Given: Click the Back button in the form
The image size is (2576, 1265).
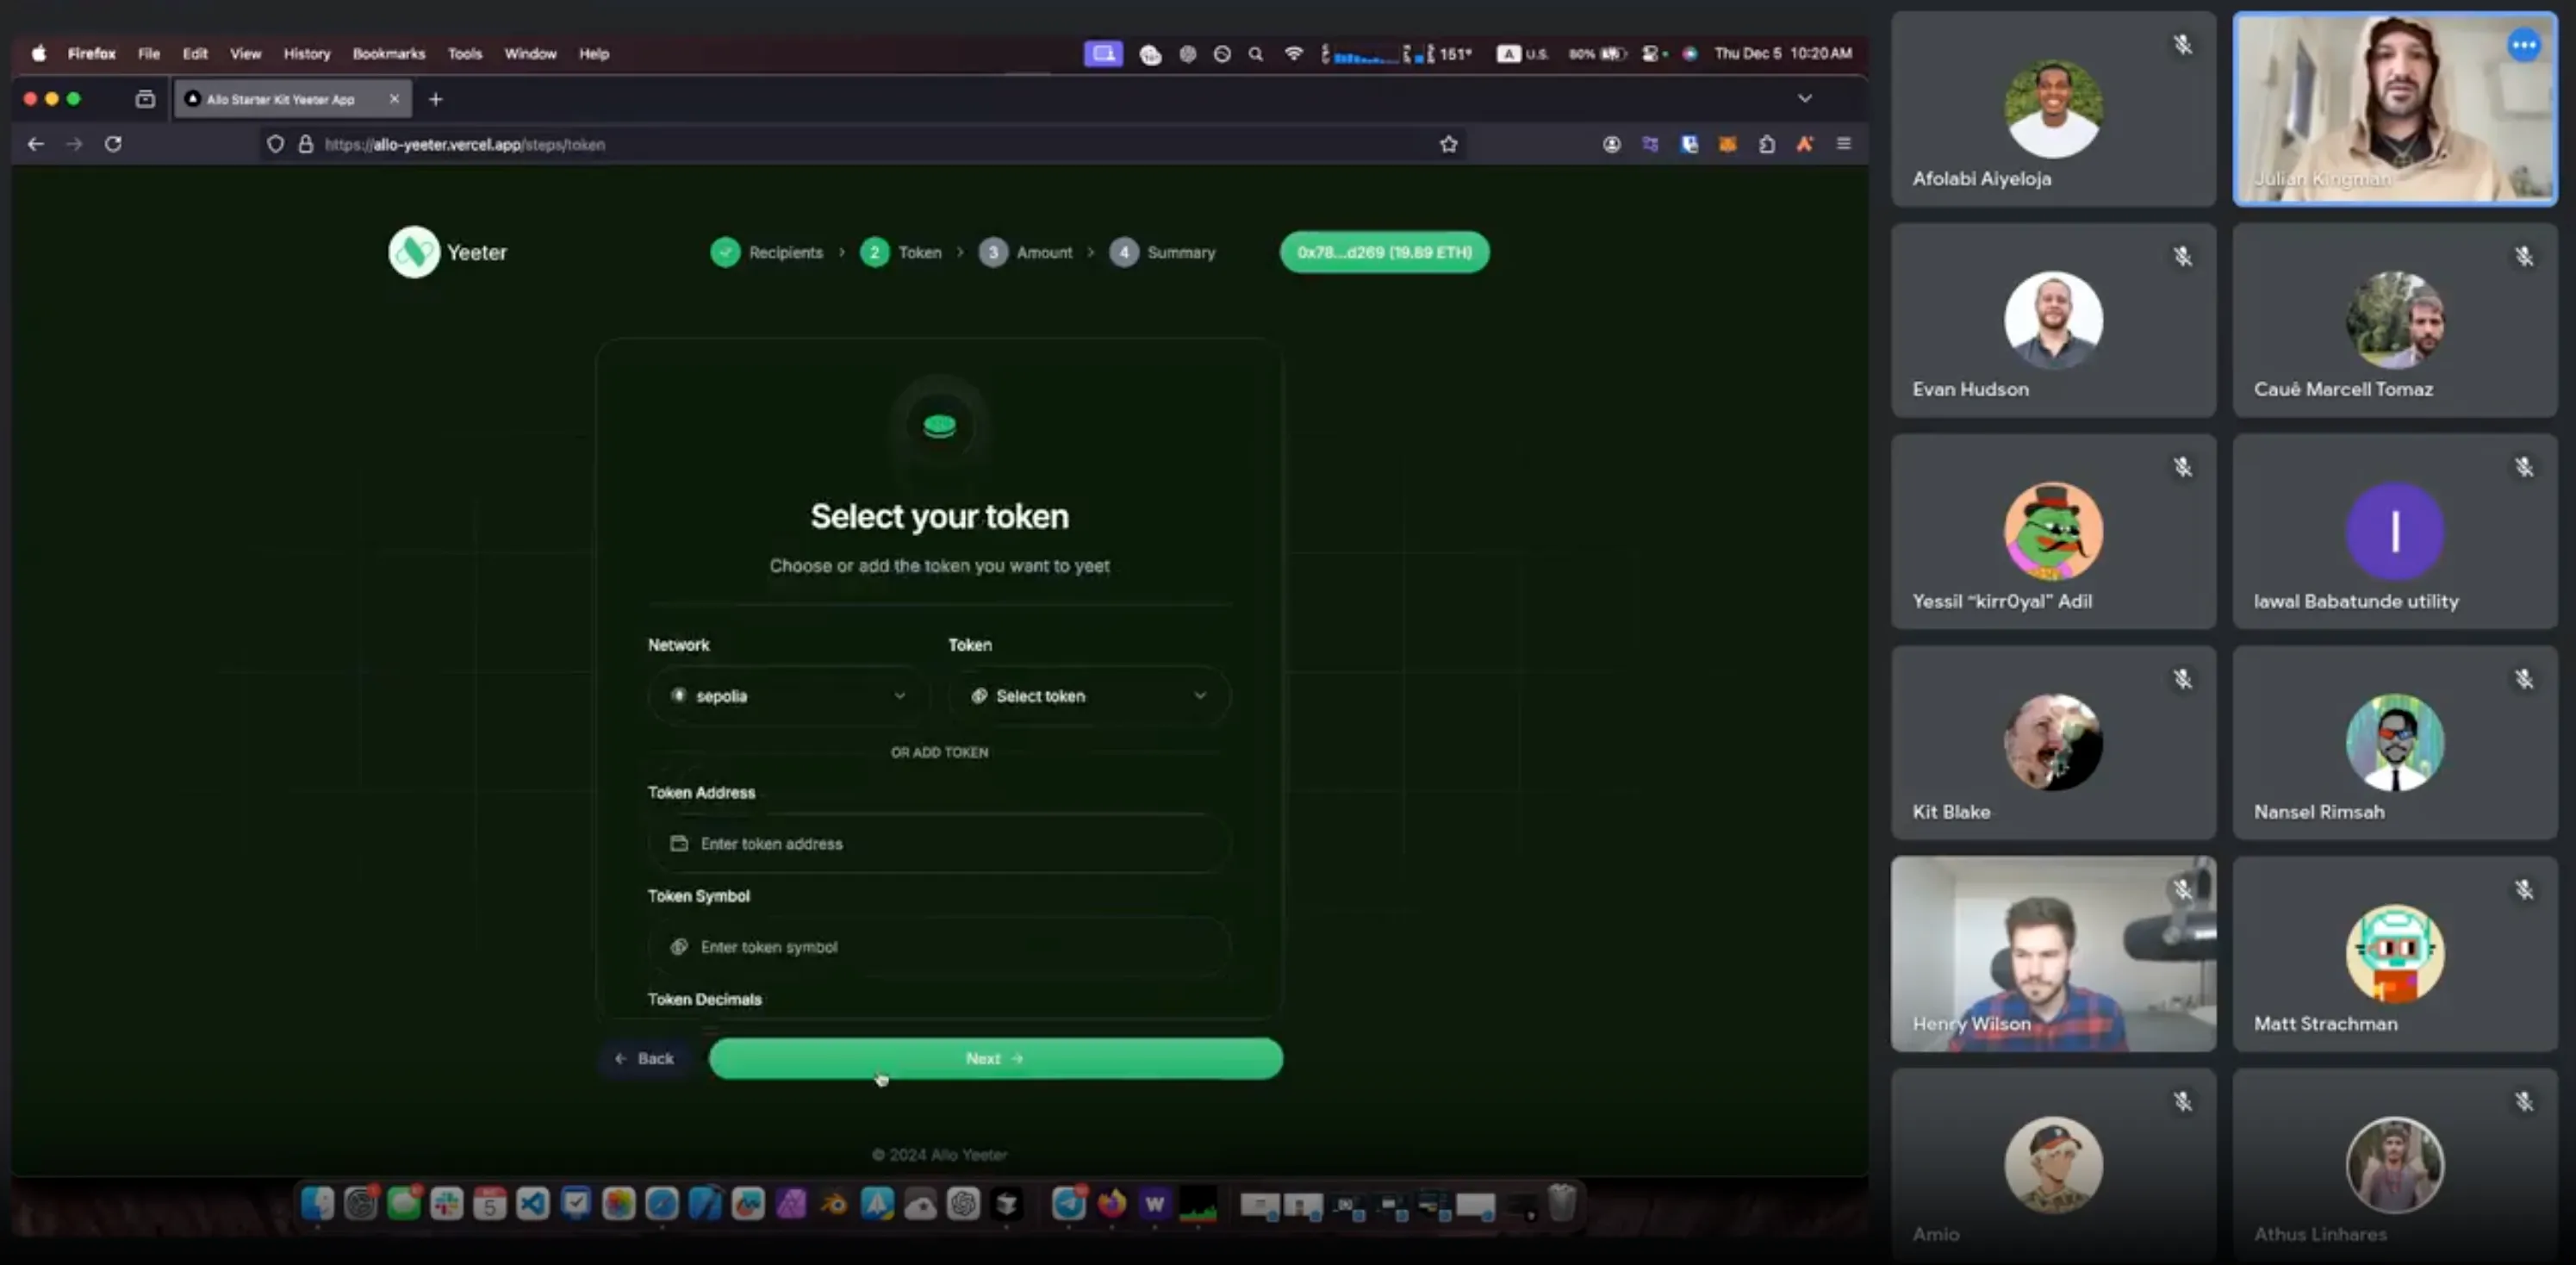Looking at the screenshot, I should 645,1058.
